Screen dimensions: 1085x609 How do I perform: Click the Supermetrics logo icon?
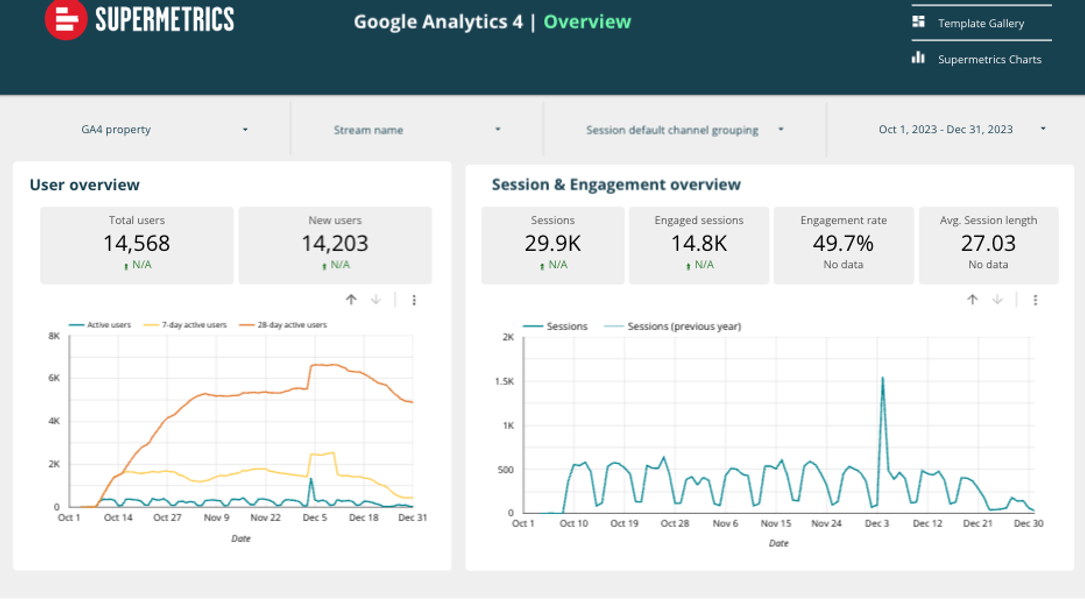pos(66,19)
